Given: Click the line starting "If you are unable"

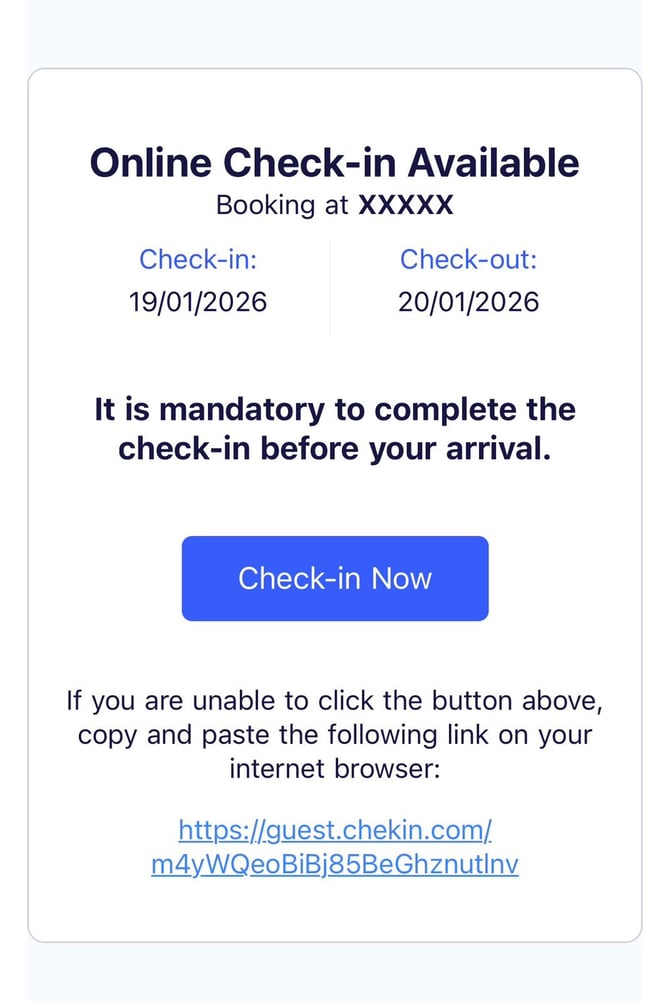Looking at the screenshot, I should [335, 700].
